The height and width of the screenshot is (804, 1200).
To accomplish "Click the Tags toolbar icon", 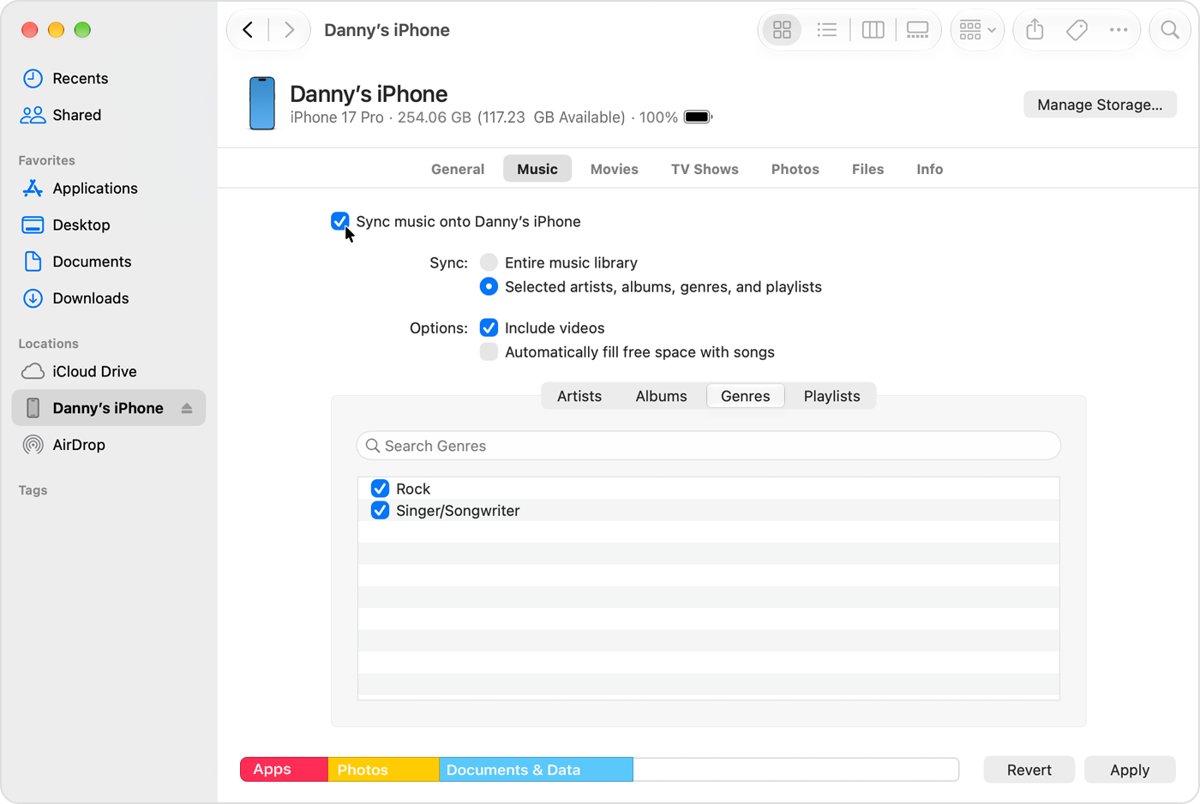I will 1077,30.
